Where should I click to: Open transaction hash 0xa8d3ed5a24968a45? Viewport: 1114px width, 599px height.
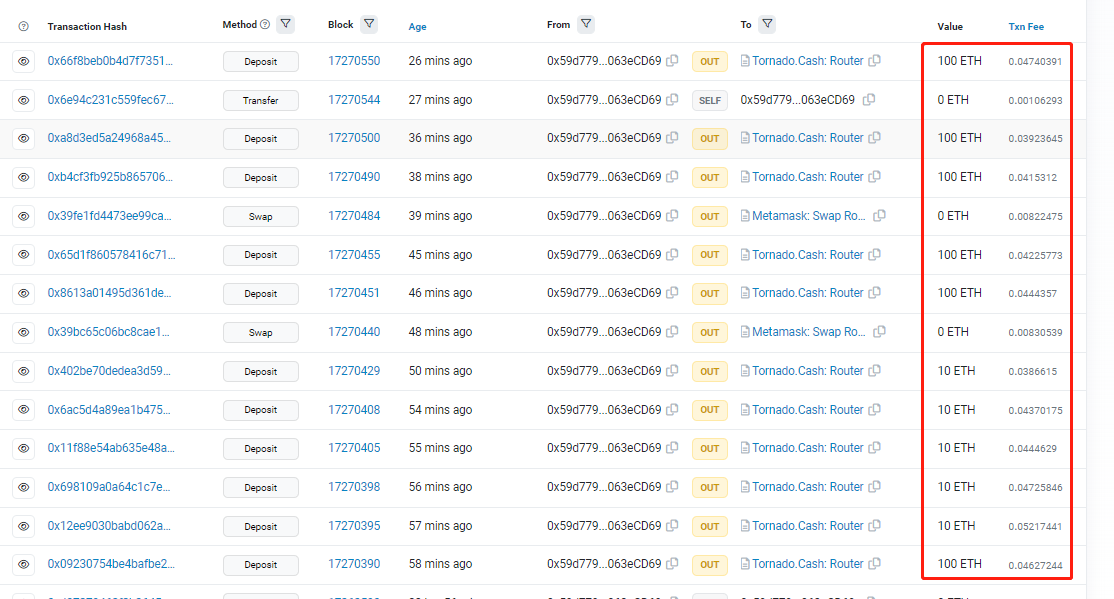(110, 138)
